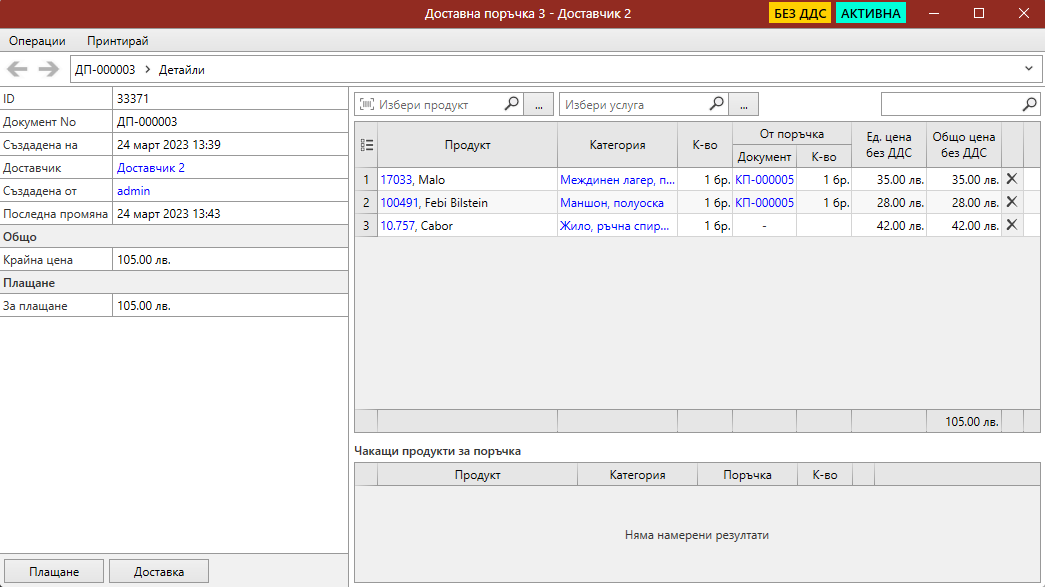This screenshot has width=1045, height=587.
Task: Sort the items table by Продукт header
Action: (x=467, y=145)
